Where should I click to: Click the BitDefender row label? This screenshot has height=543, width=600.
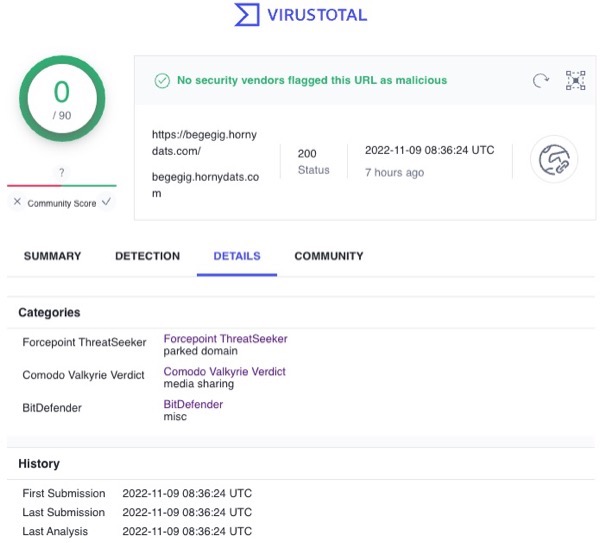(x=52, y=408)
